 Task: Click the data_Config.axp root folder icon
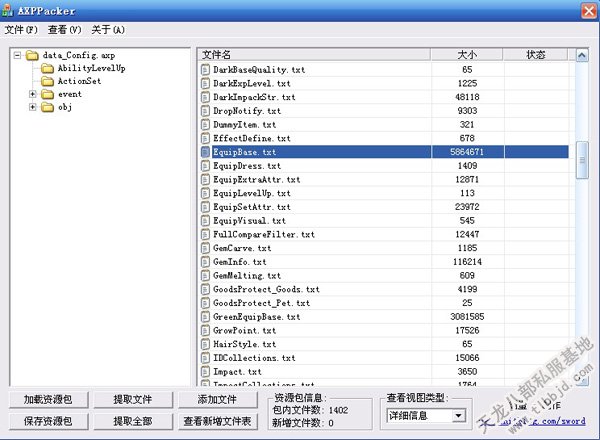32,55
